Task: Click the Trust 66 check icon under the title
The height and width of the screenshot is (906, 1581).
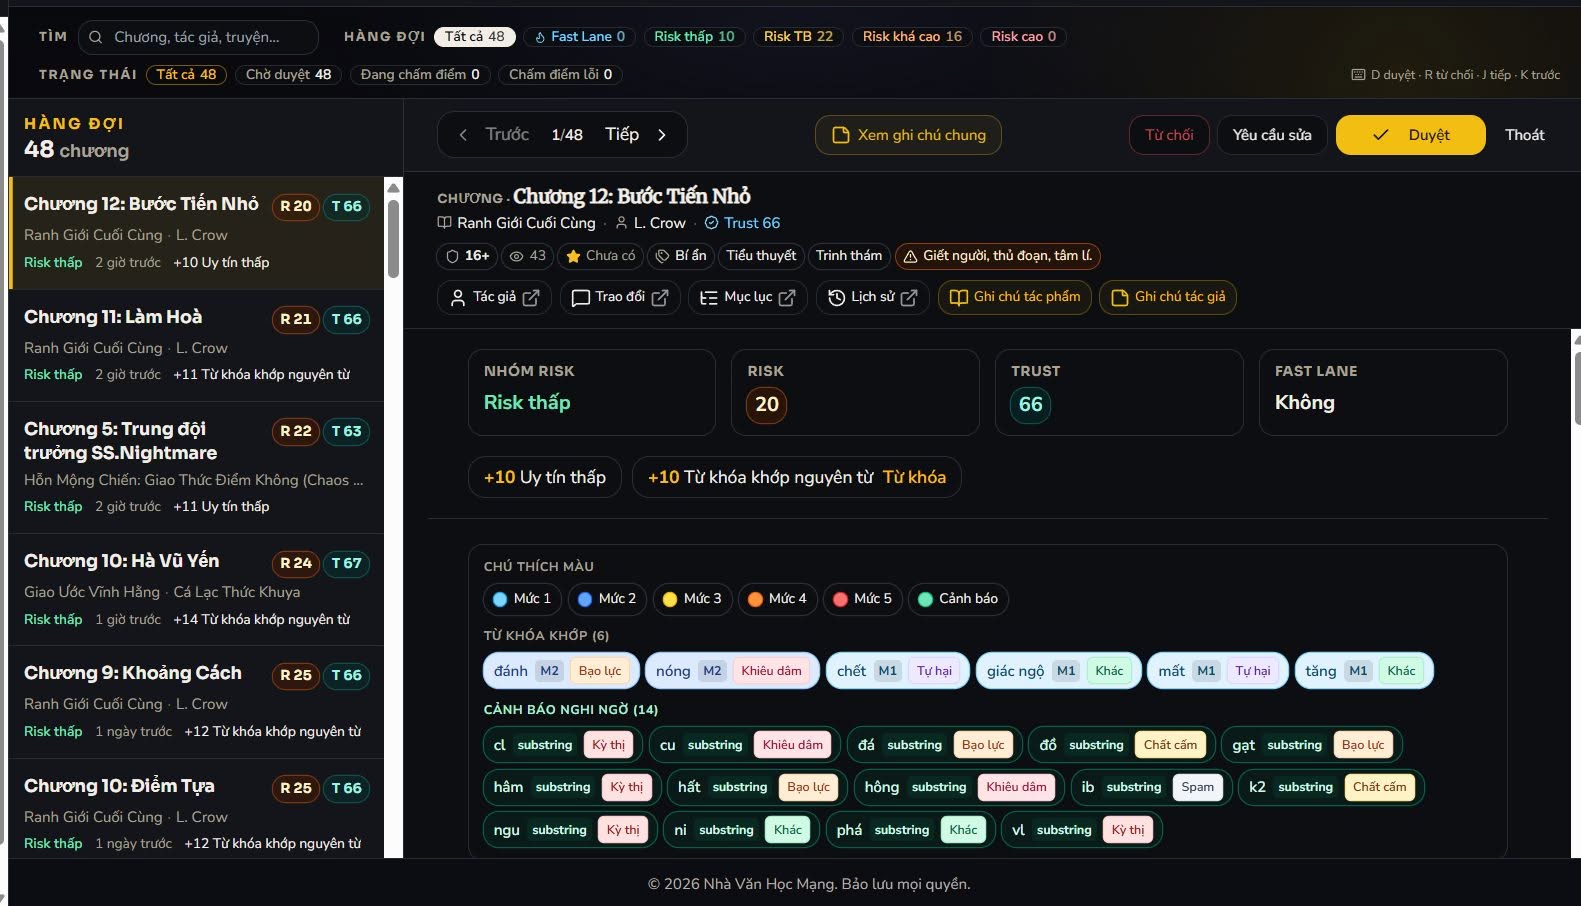Action: (712, 223)
